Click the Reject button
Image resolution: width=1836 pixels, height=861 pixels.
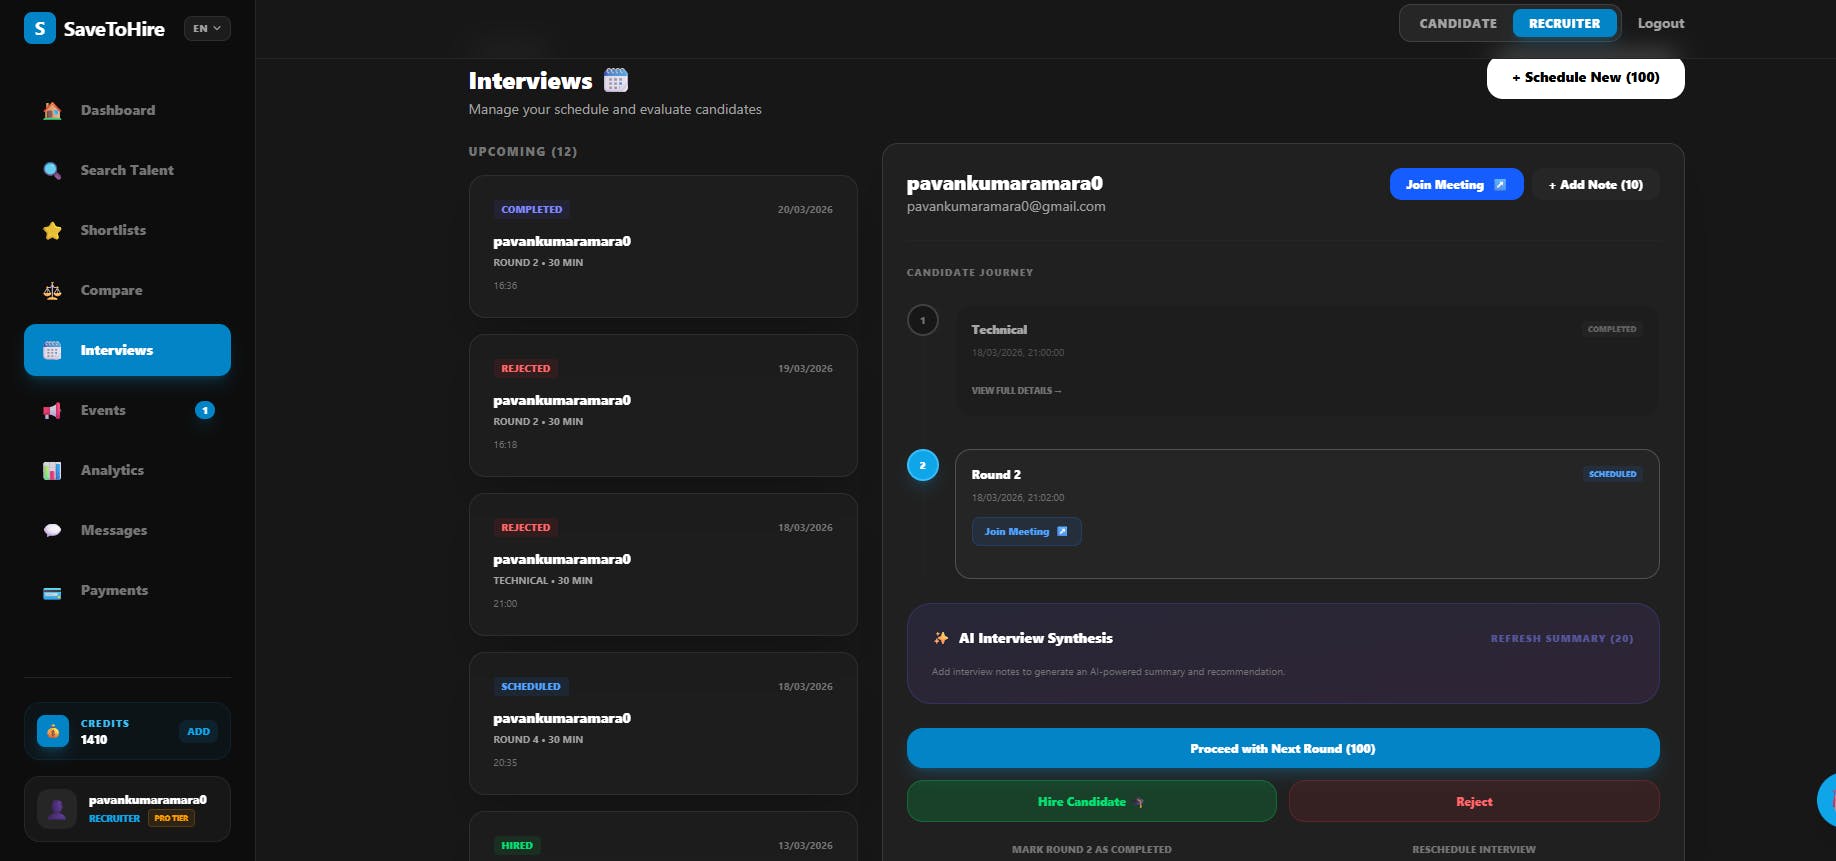[x=1474, y=801]
